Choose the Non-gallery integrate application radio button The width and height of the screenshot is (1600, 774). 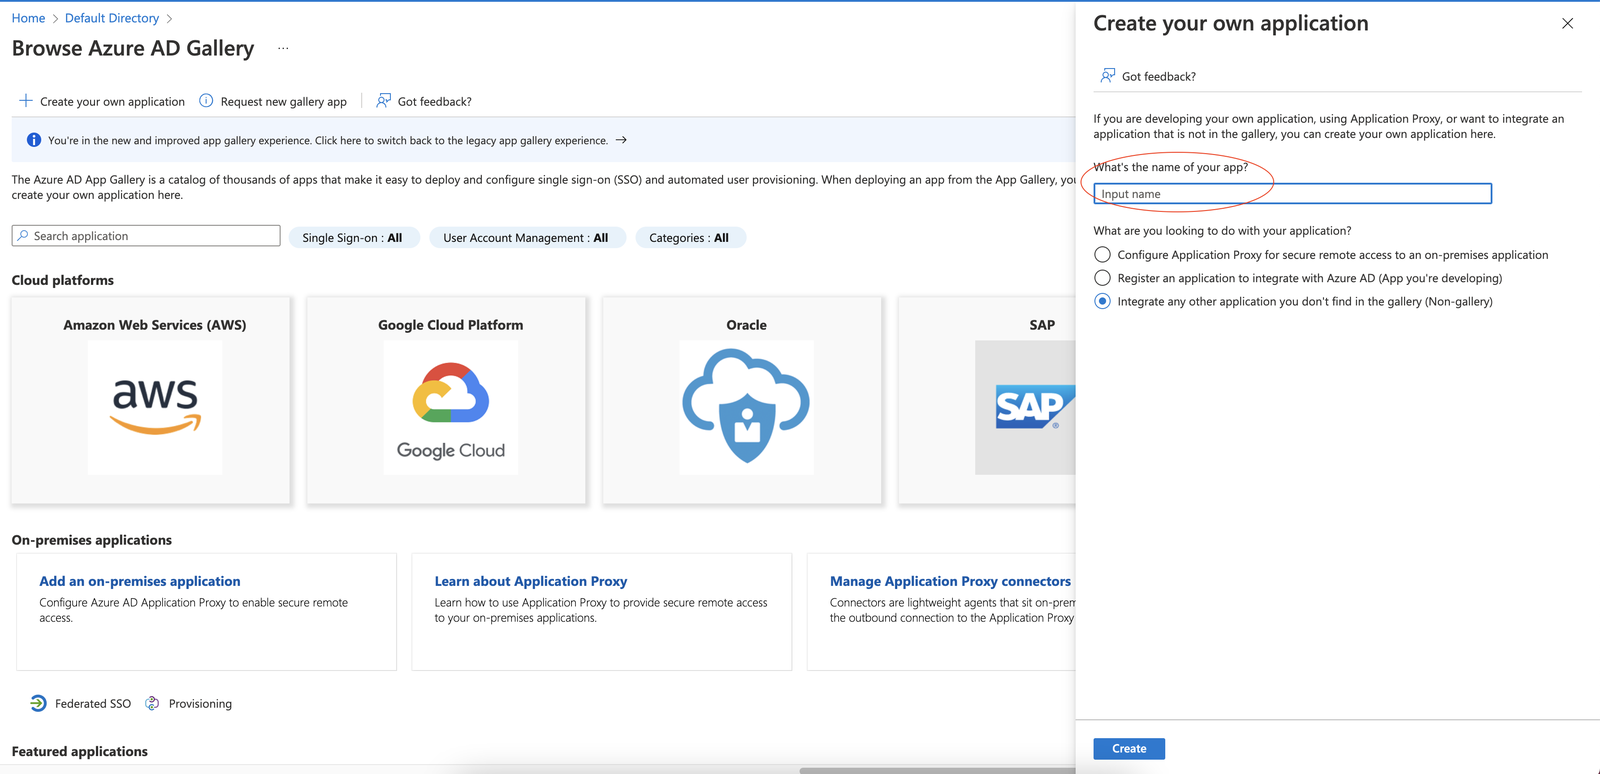point(1102,301)
